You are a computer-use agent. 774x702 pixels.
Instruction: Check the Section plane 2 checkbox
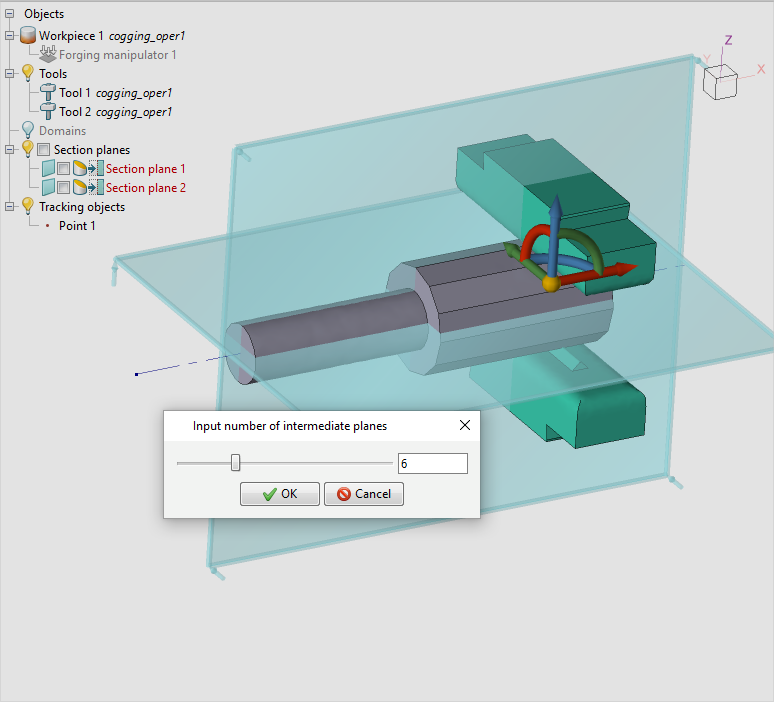coord(64,188)
